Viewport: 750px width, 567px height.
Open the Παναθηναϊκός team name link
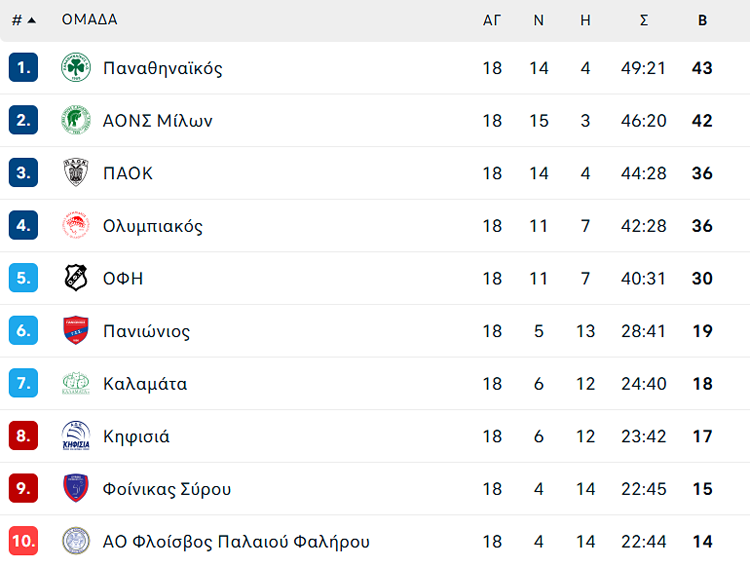pyautogui.click(x=162, y=68)
